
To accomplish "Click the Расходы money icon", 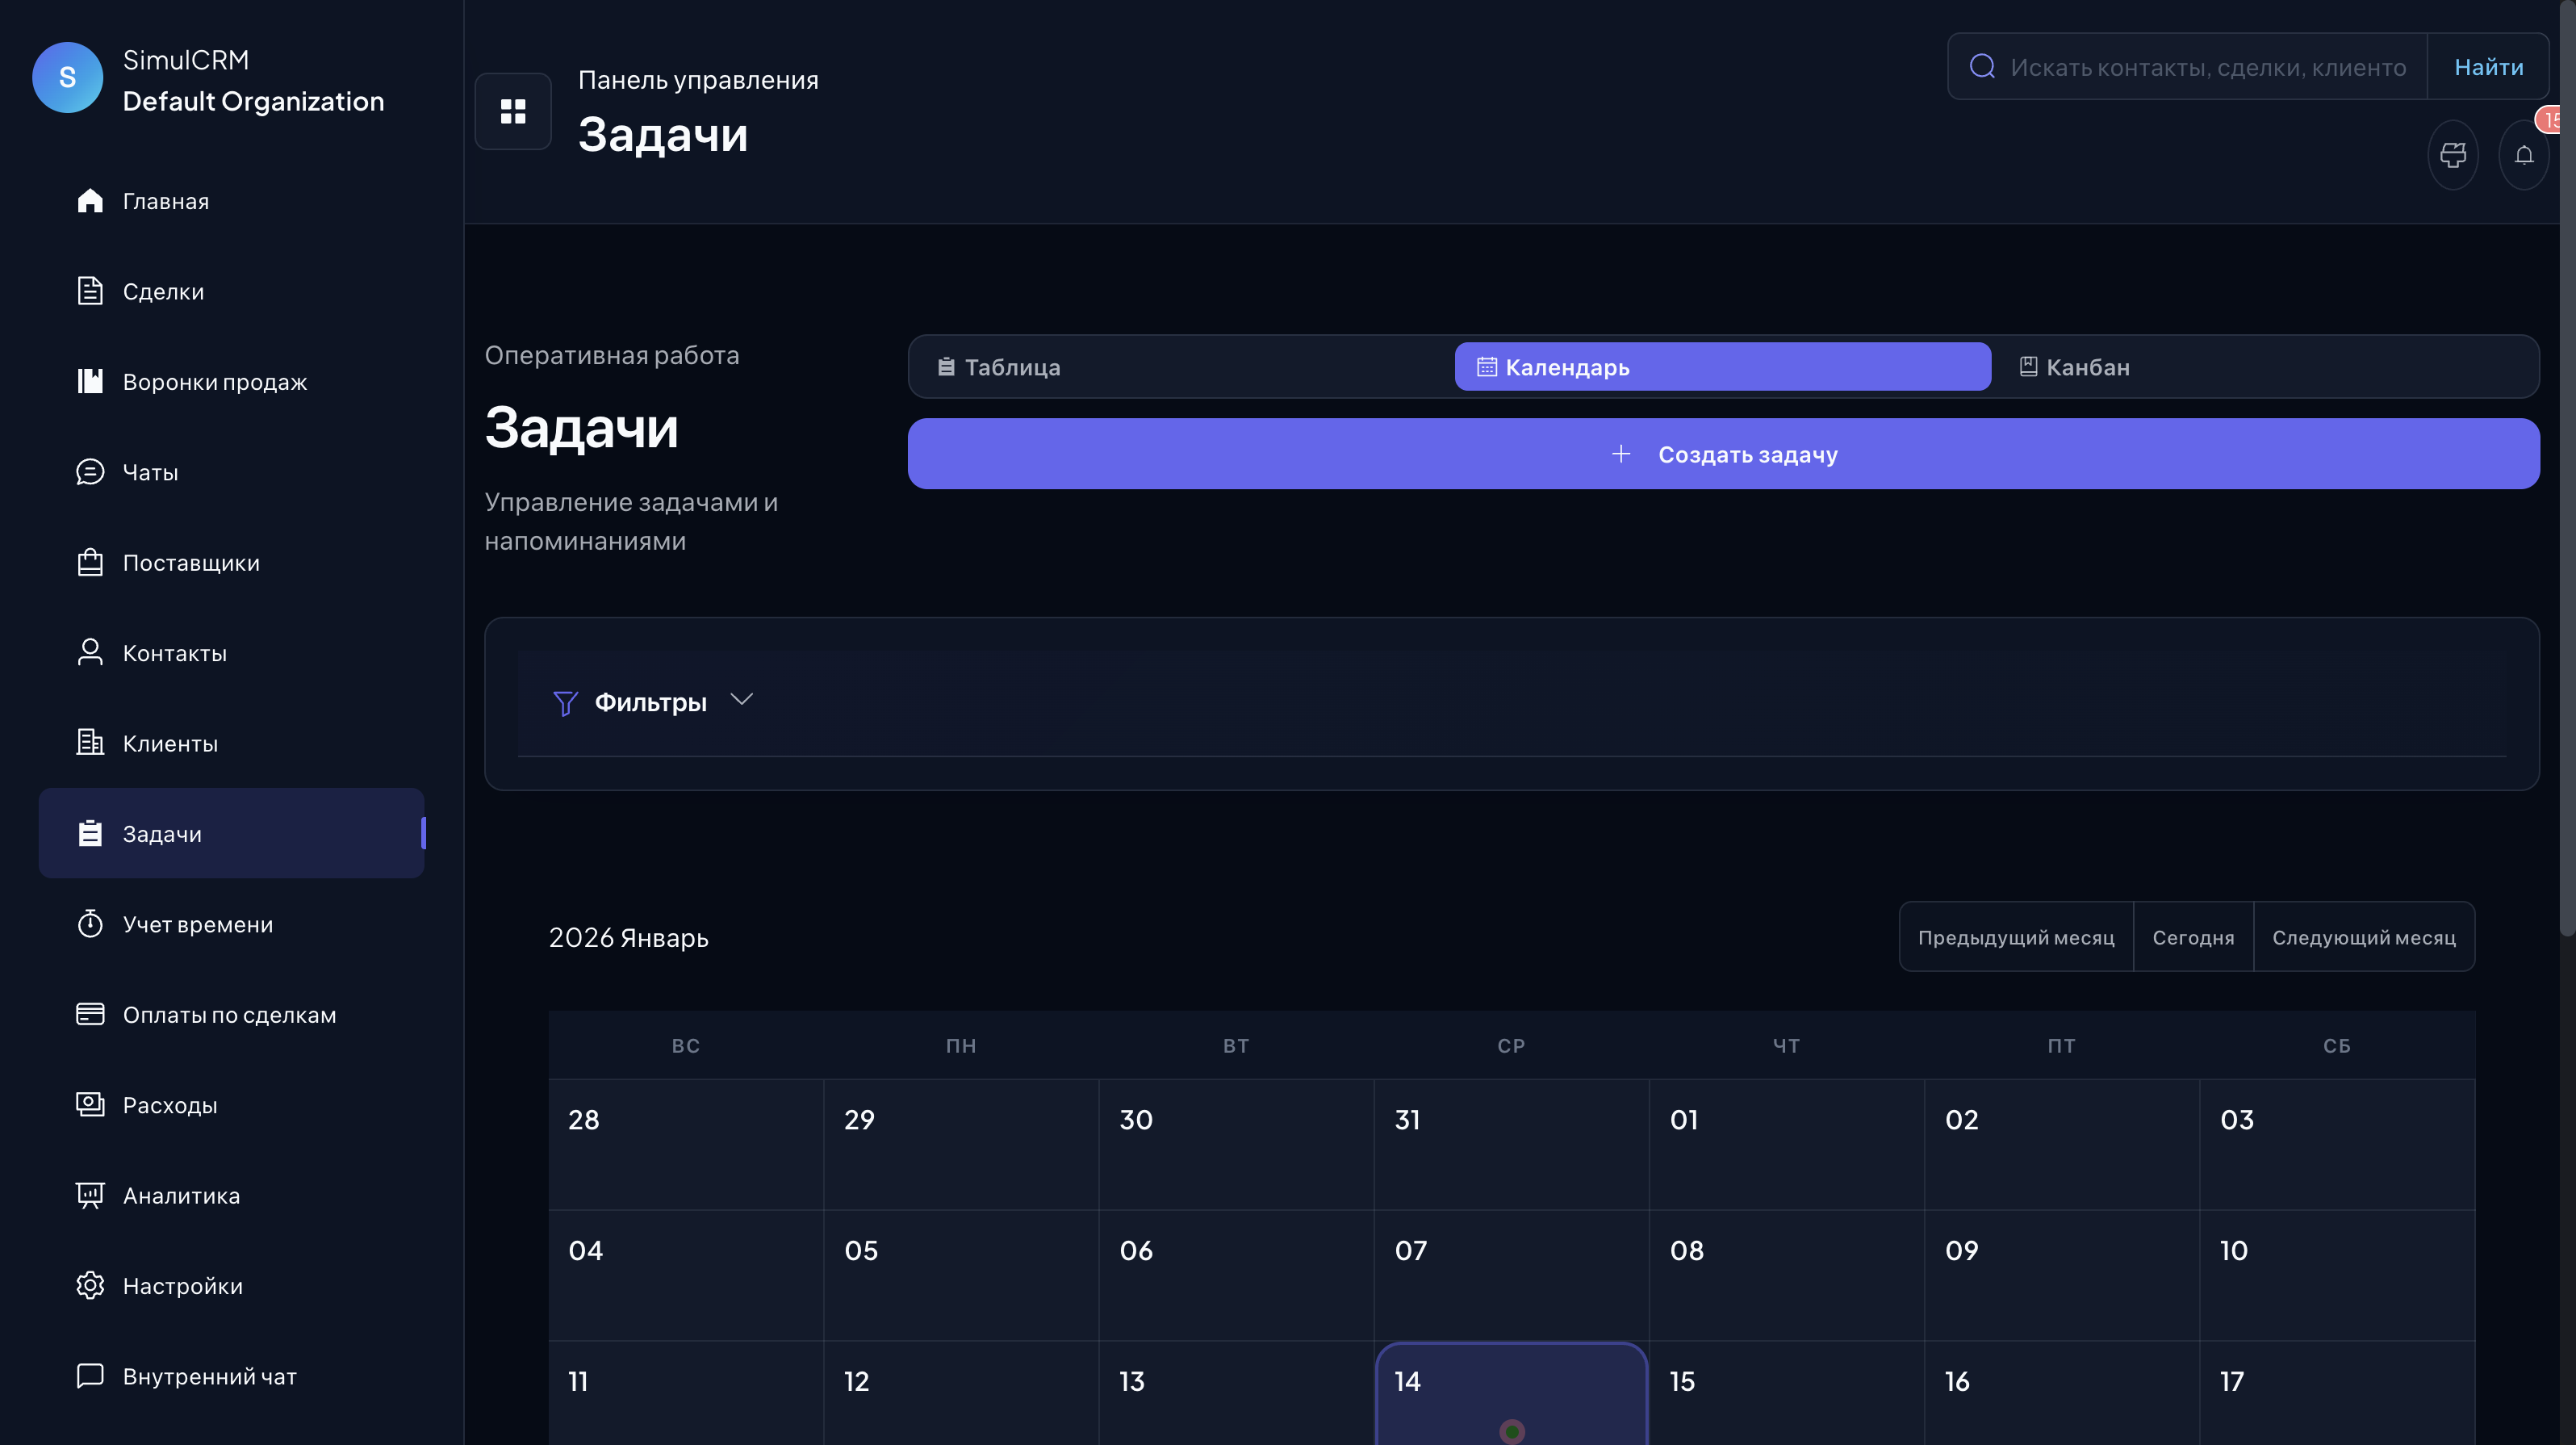I will [90, 1105].
